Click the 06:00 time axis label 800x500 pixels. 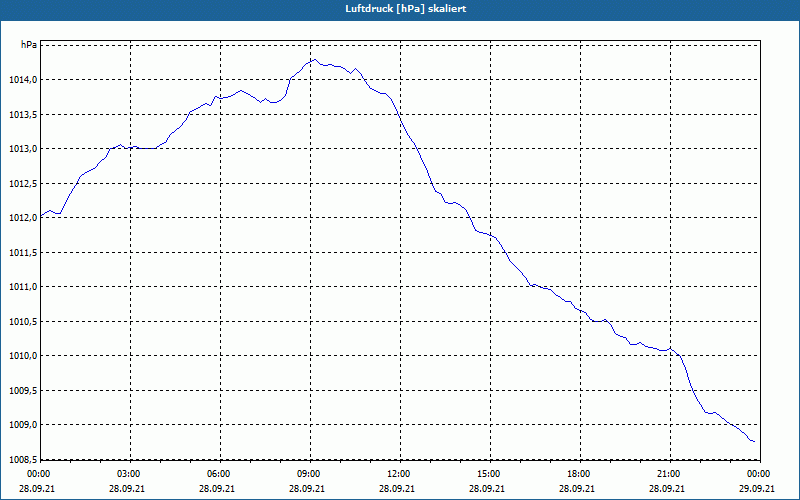click(219, 474)
